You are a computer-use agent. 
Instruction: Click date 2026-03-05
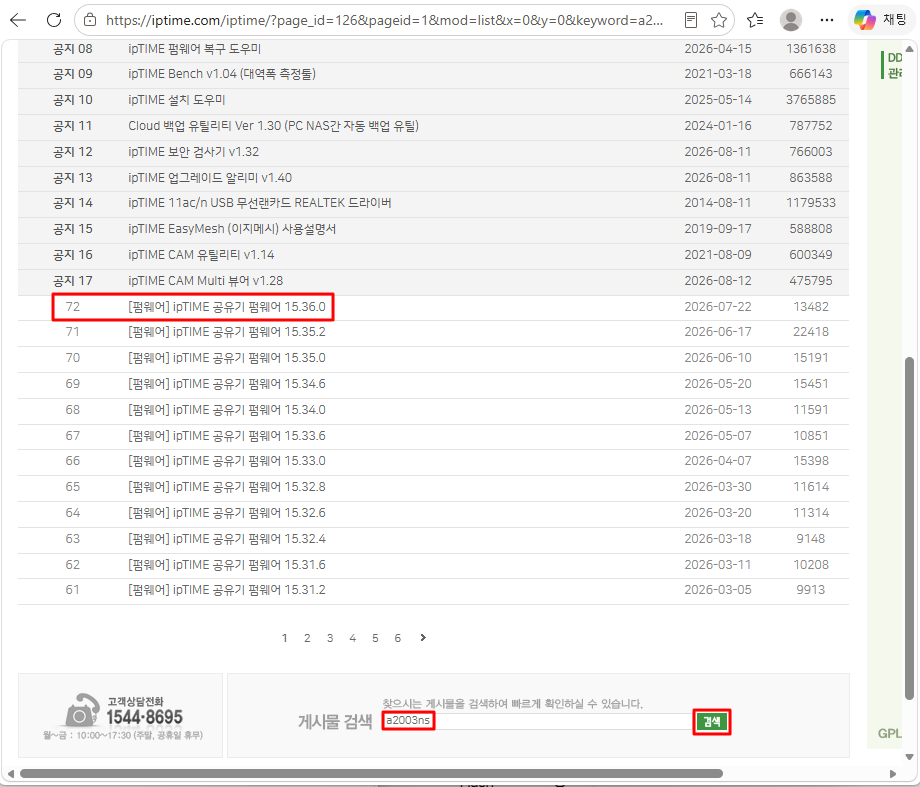[x=718, y=590]
